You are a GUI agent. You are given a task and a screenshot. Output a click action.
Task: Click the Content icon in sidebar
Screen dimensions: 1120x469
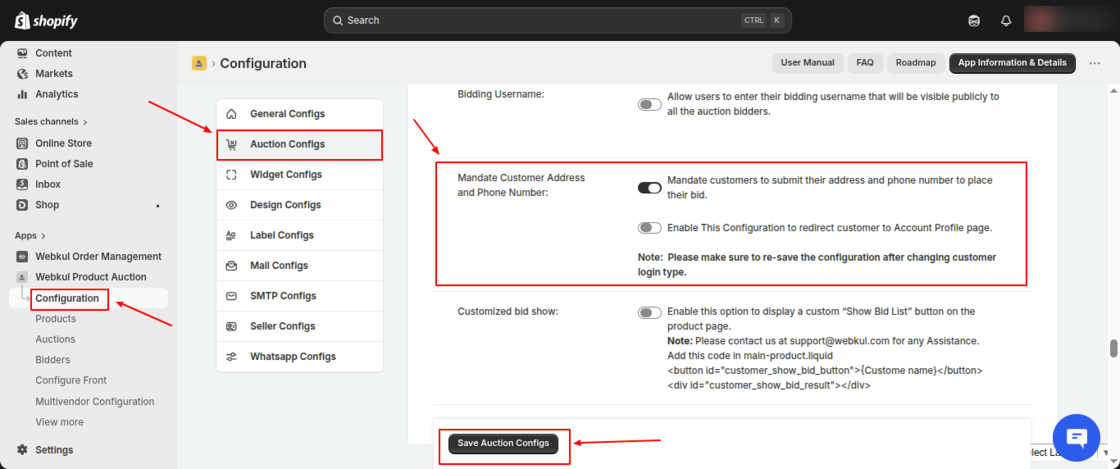pyautogui.click(x=22, y=53)
